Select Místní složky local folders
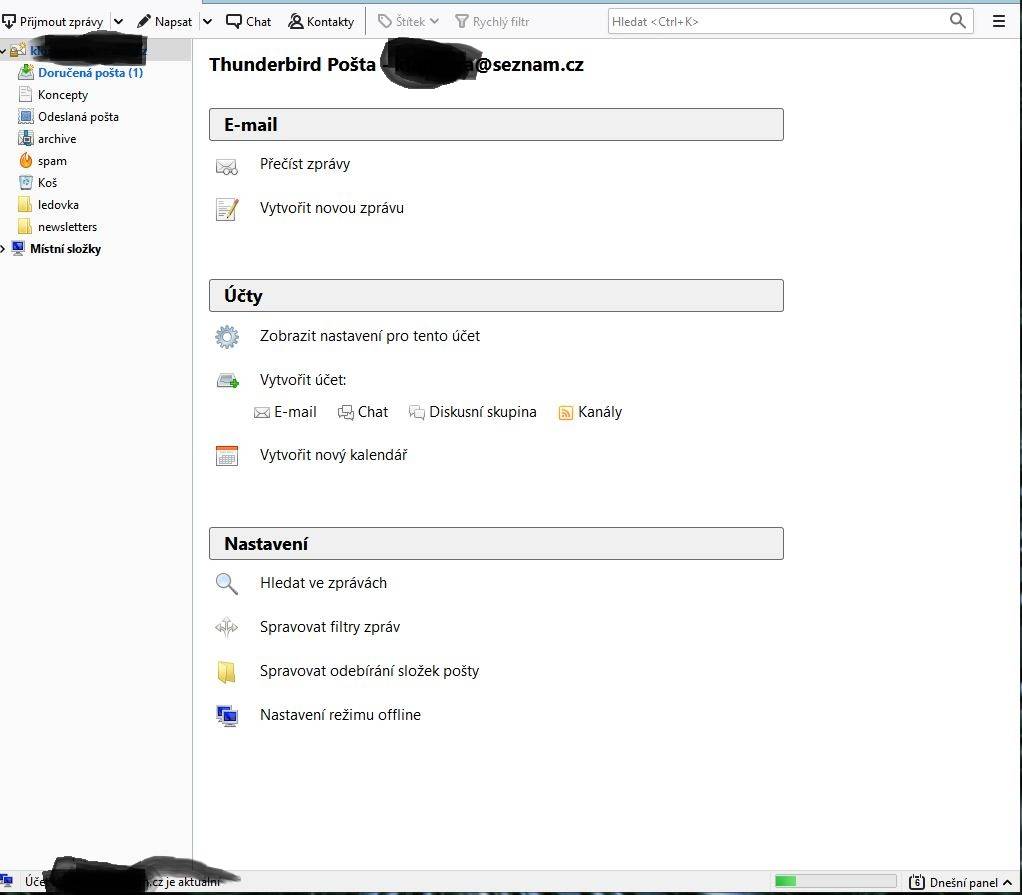Screen dimensions: 1022x895 [65, 249]
